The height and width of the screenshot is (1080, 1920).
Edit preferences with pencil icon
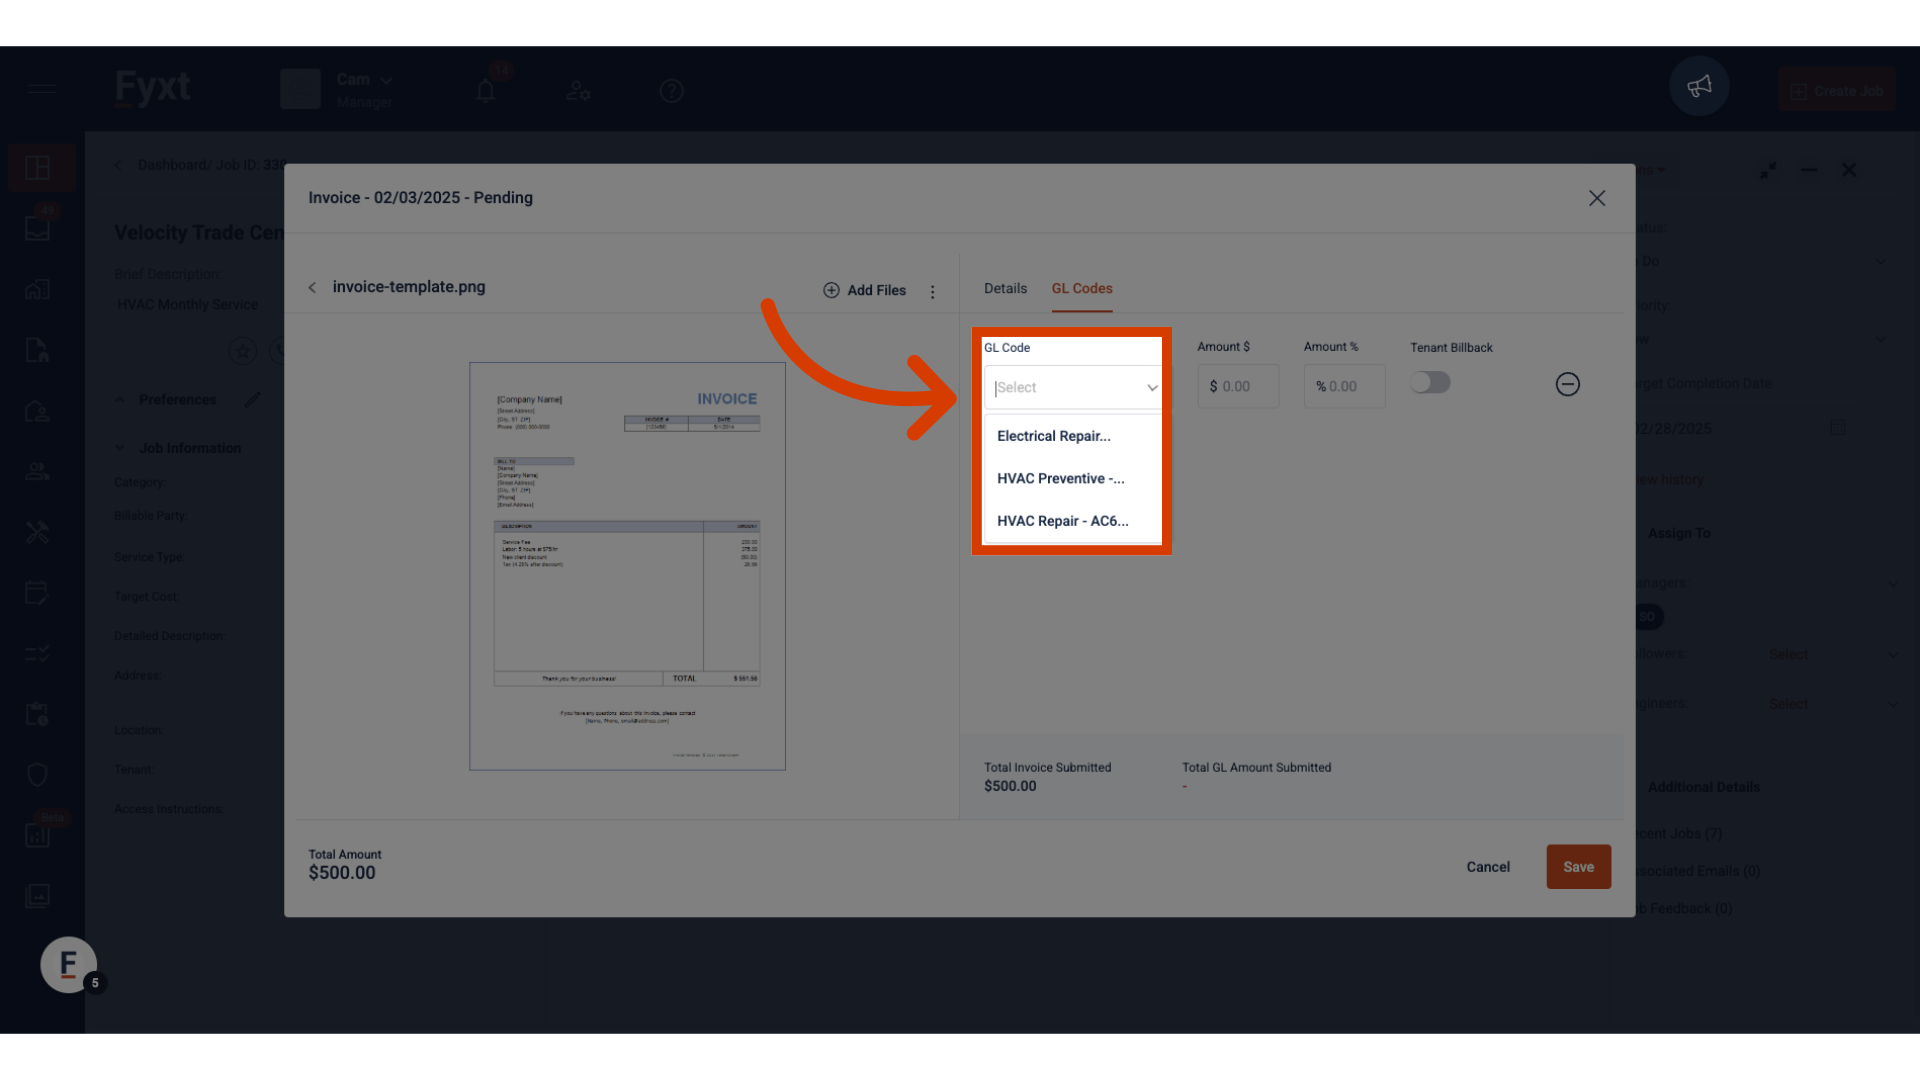(253, 400)
